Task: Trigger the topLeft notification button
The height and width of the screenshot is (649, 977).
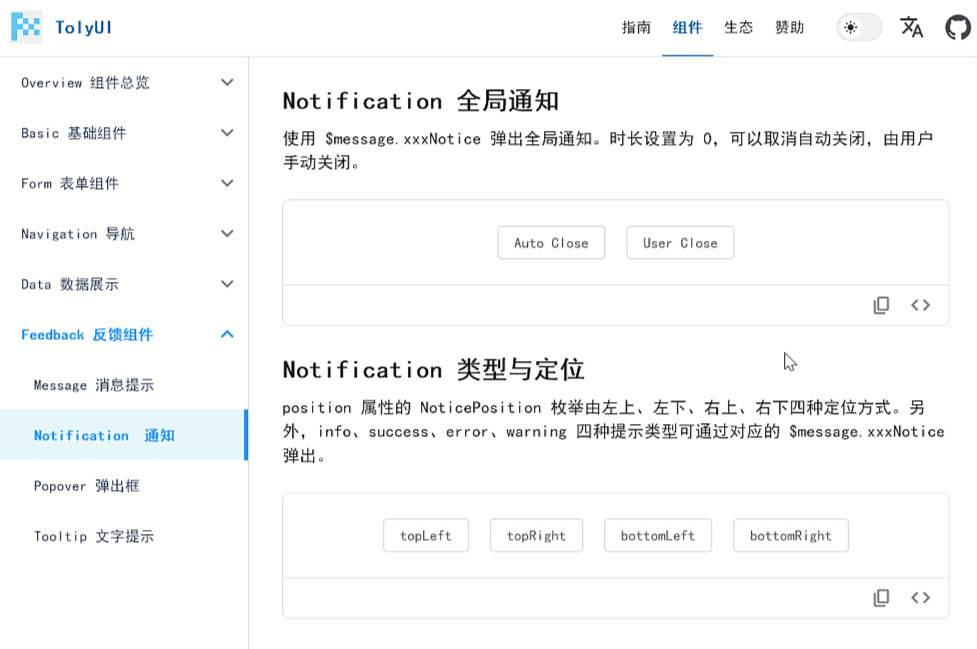Action: click(x=426, y=536)
